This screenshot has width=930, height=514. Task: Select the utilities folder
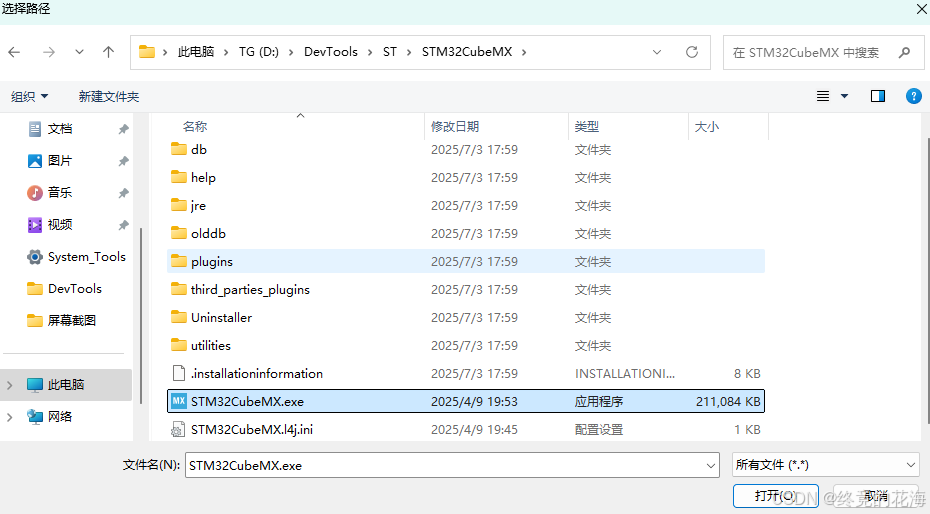click(x=466, y=345)
